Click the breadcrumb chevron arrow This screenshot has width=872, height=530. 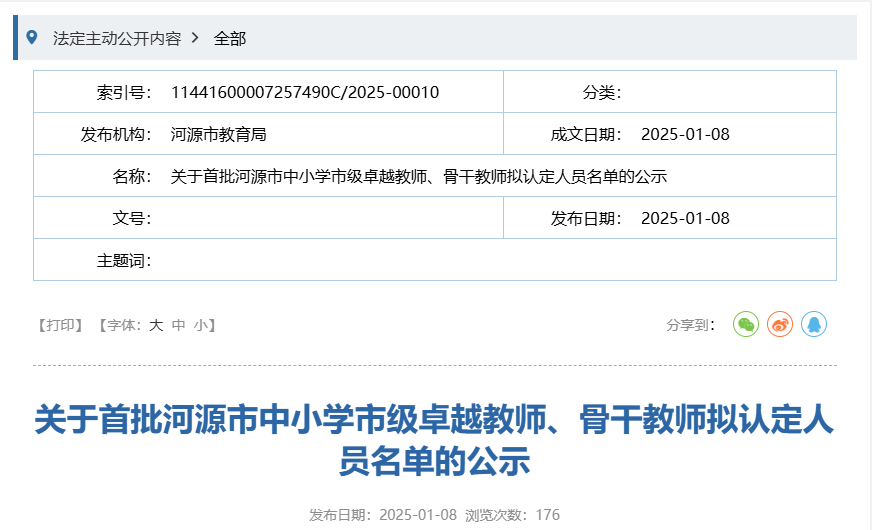point(195,38)
